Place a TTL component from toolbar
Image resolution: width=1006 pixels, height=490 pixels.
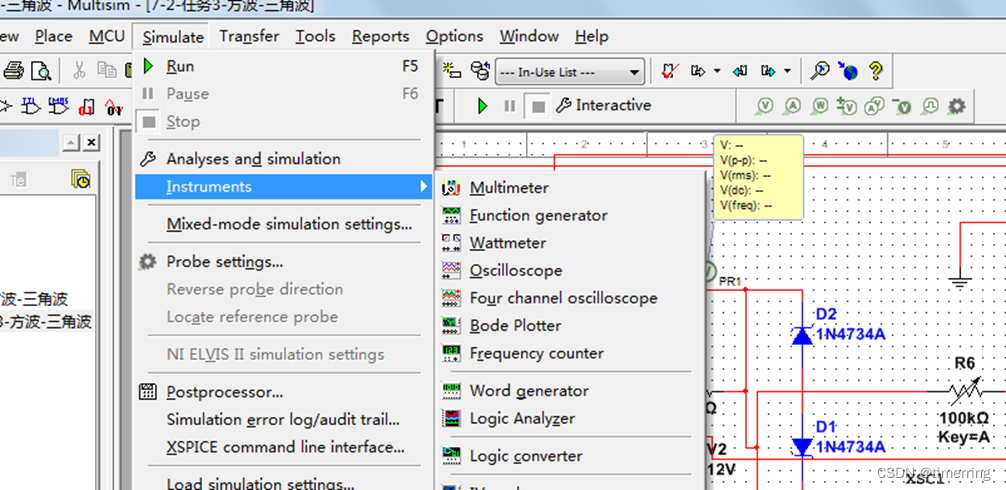click(x=30, y=106)
